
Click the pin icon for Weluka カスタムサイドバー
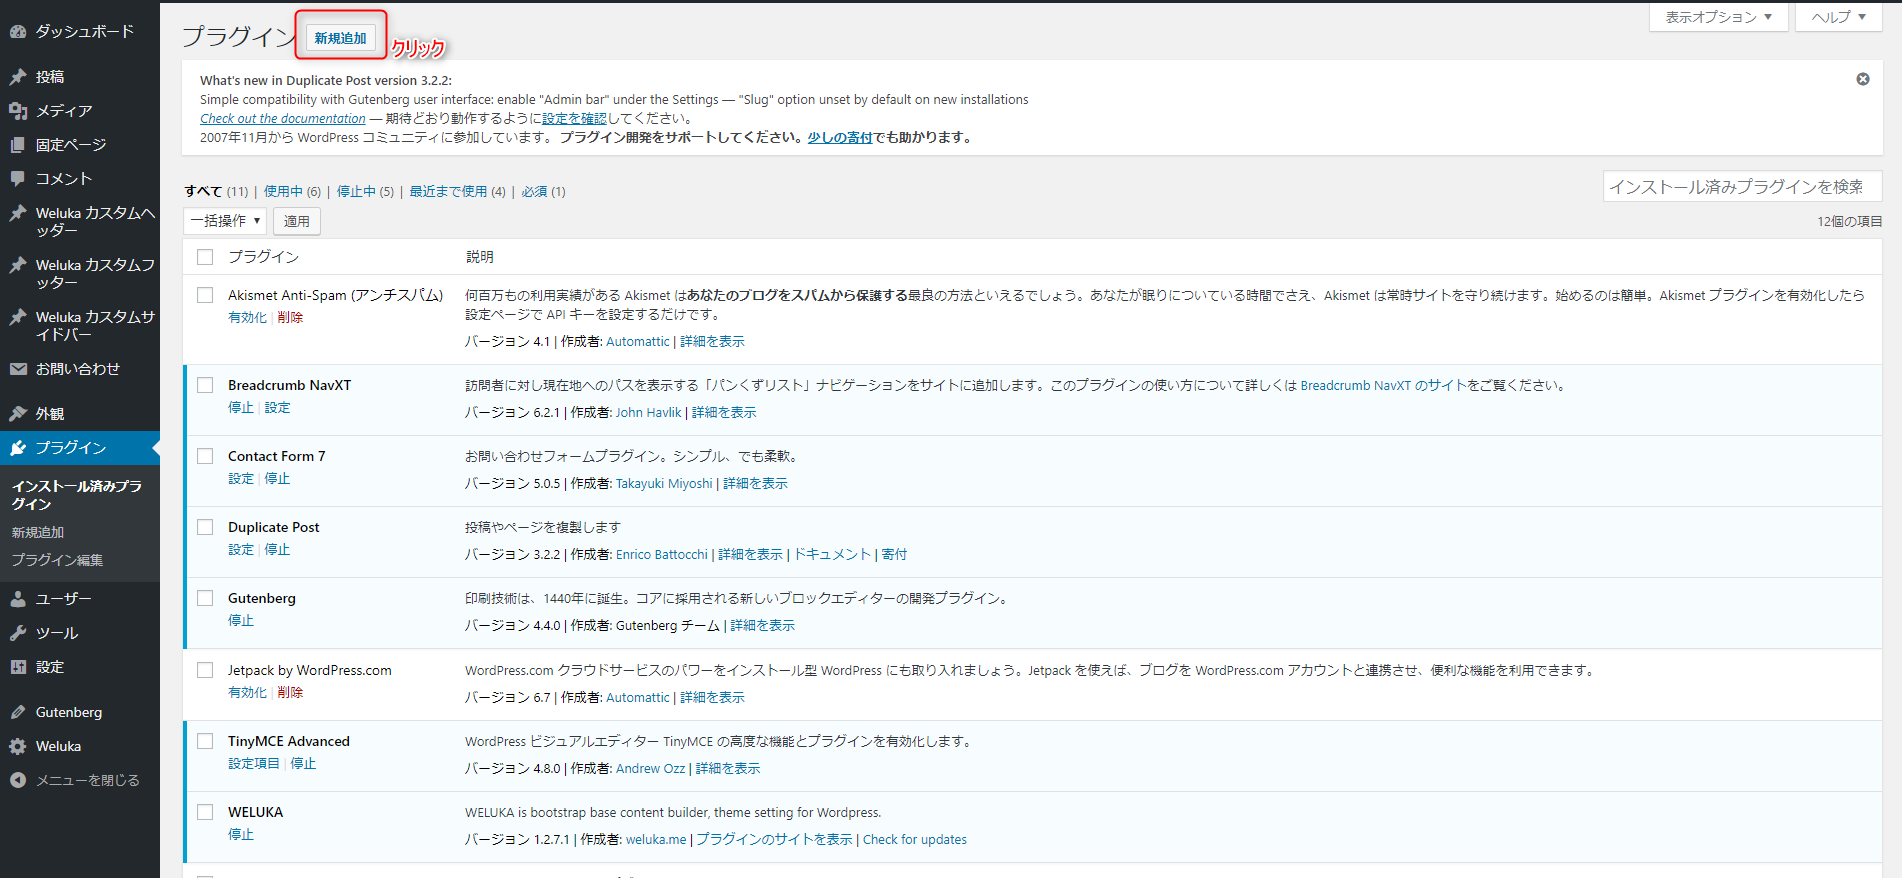tap(18, 317)
